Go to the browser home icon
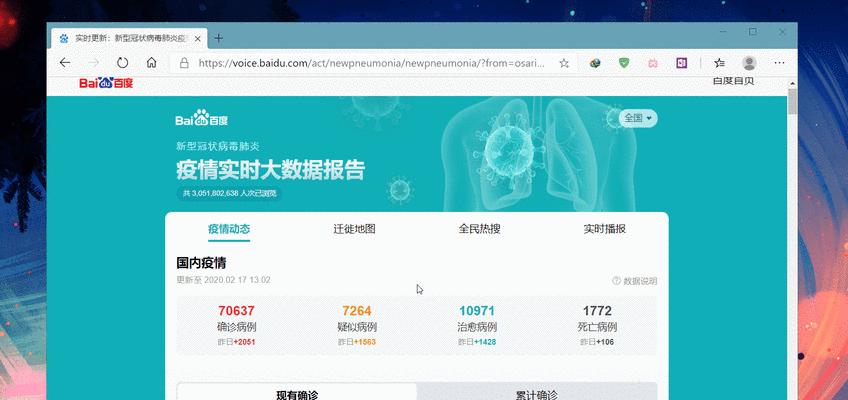The image size is (848, 400). click(151, 63)
